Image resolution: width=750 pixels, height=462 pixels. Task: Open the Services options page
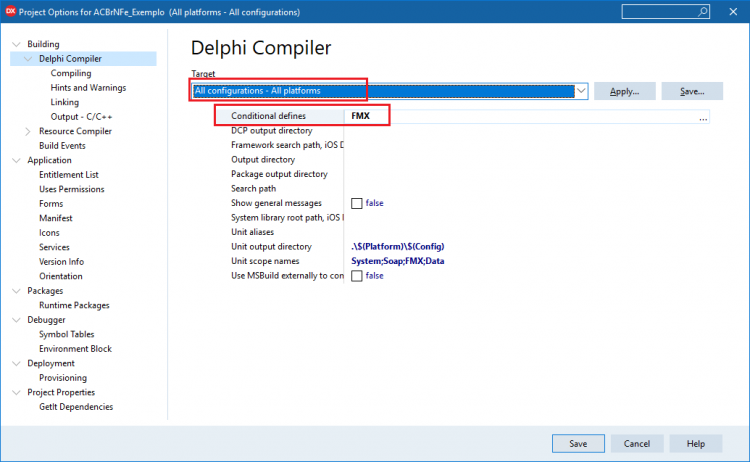[x=54, y=247]
